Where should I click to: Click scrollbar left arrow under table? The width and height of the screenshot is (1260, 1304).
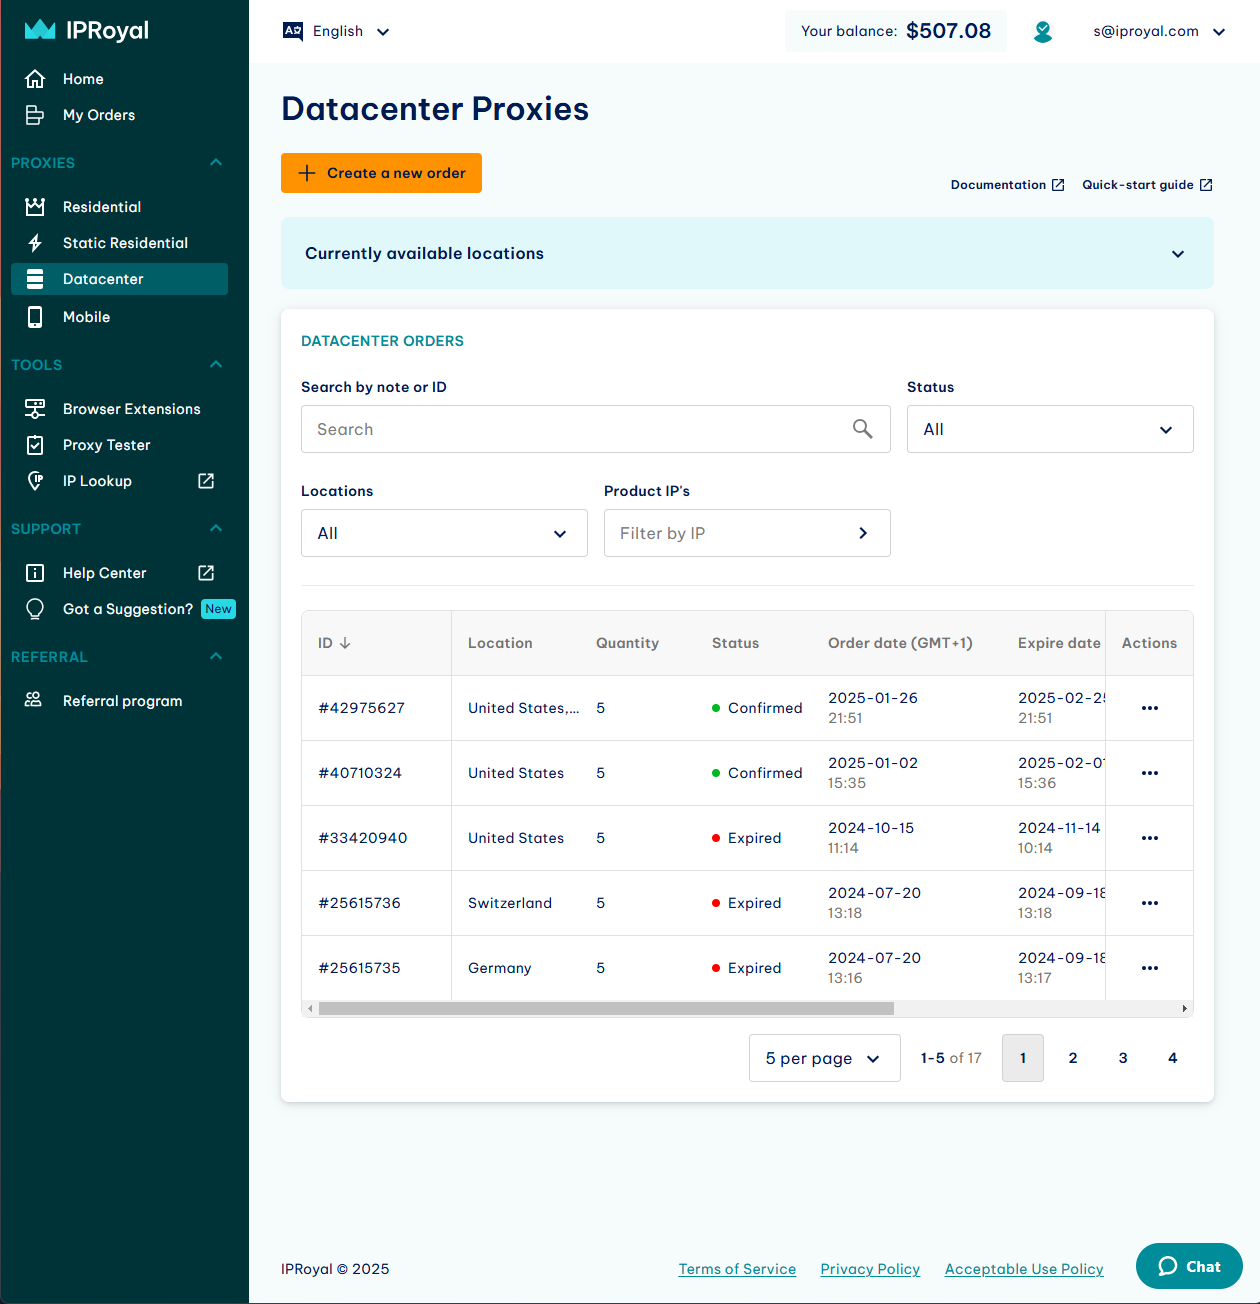coord(310,1009)
